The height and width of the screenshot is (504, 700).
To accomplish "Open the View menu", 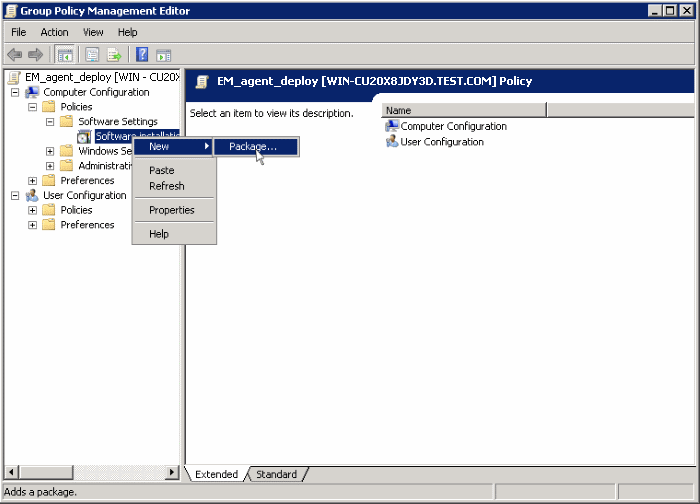I will [x=93, y=32].
